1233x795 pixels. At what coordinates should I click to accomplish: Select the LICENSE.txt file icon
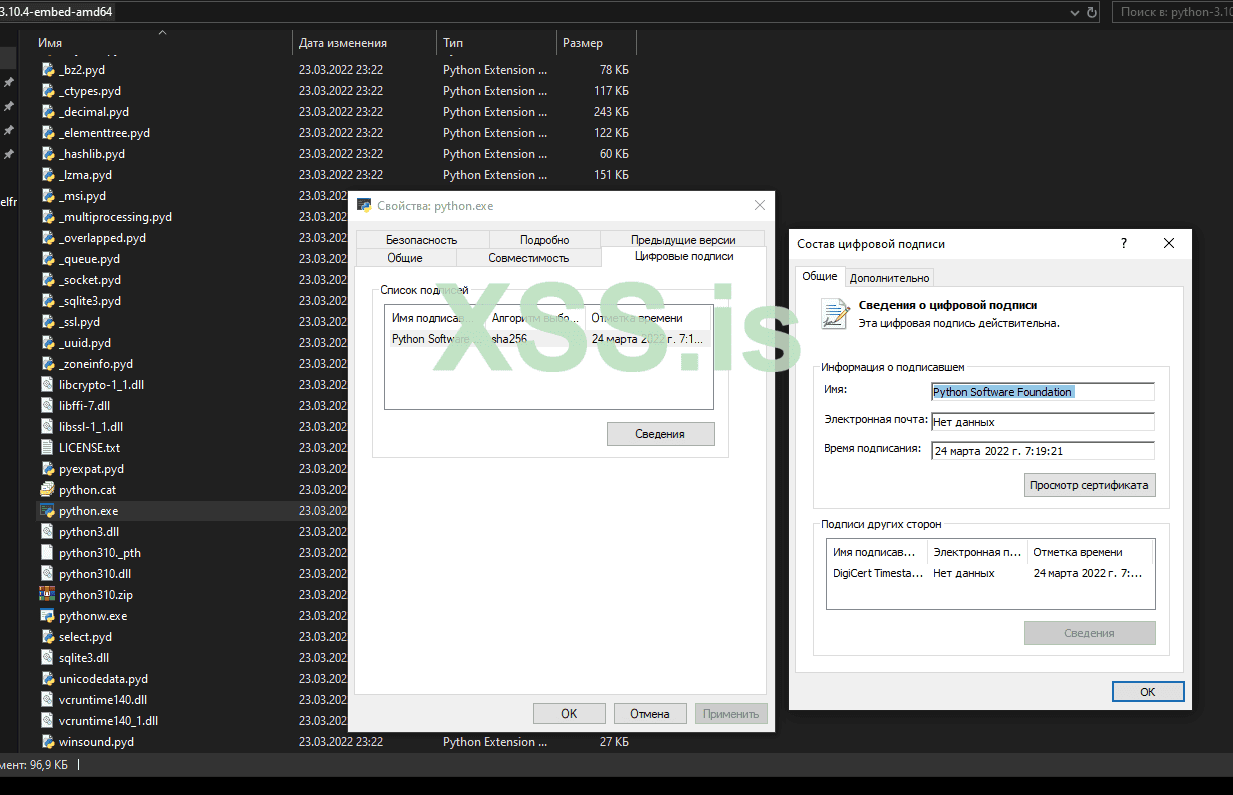point(47,448)
